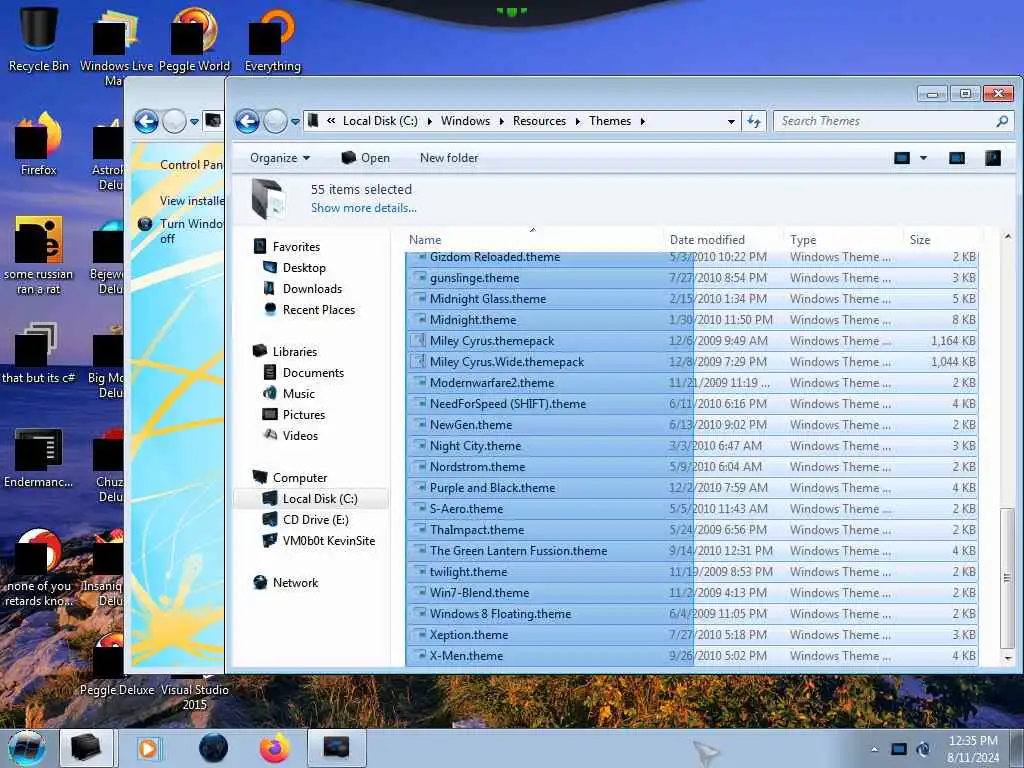
Task: Select Night City.theme file
Action: 692,446
